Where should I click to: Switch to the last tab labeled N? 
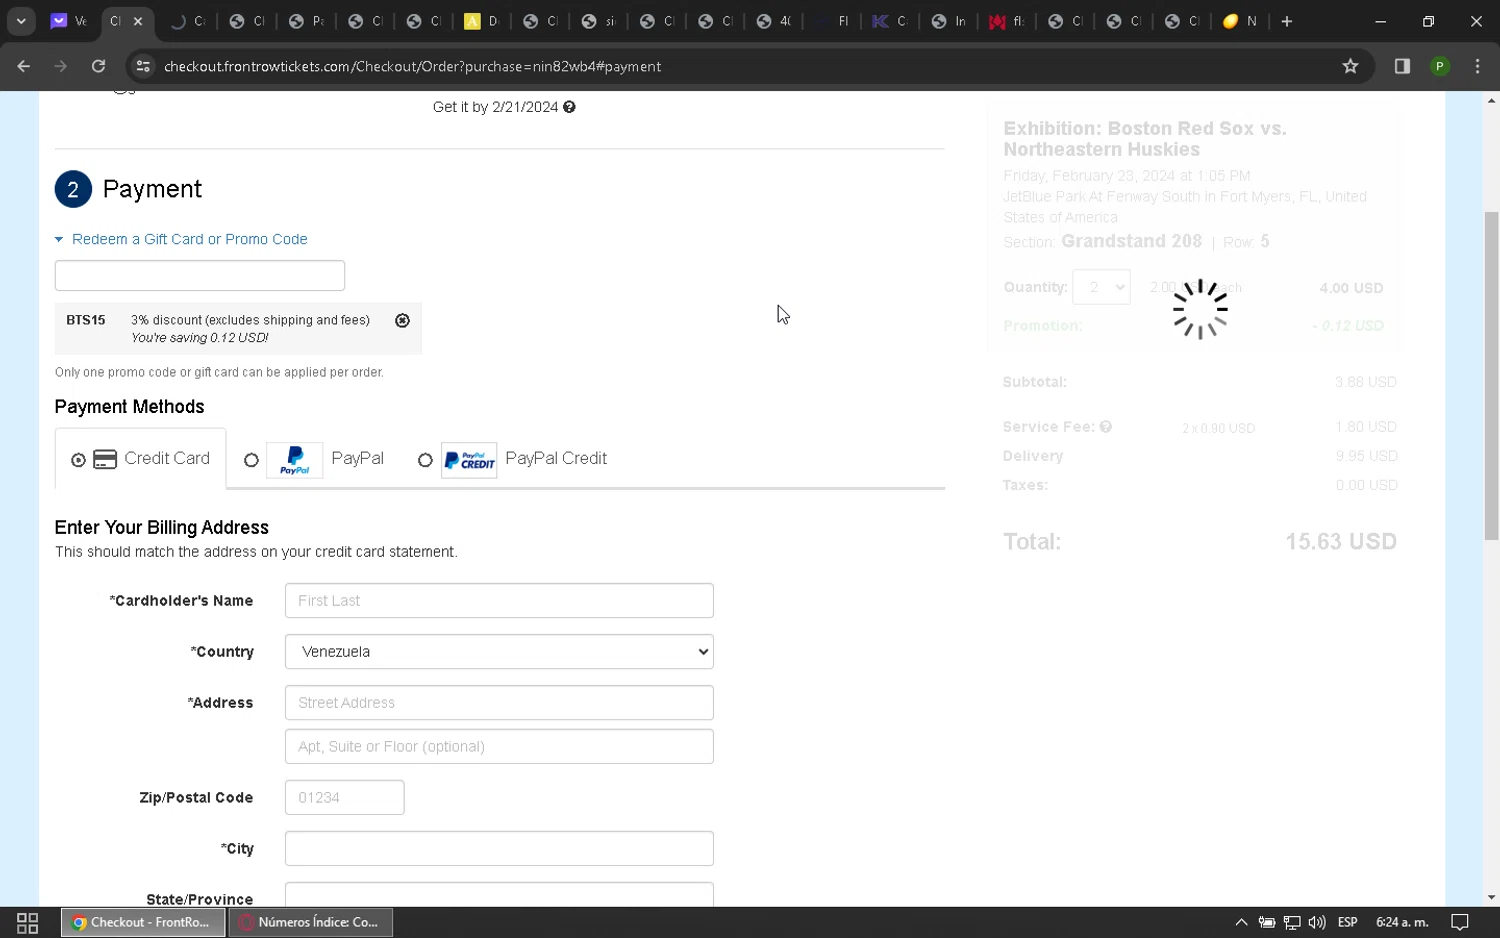tap(1240, 21)
